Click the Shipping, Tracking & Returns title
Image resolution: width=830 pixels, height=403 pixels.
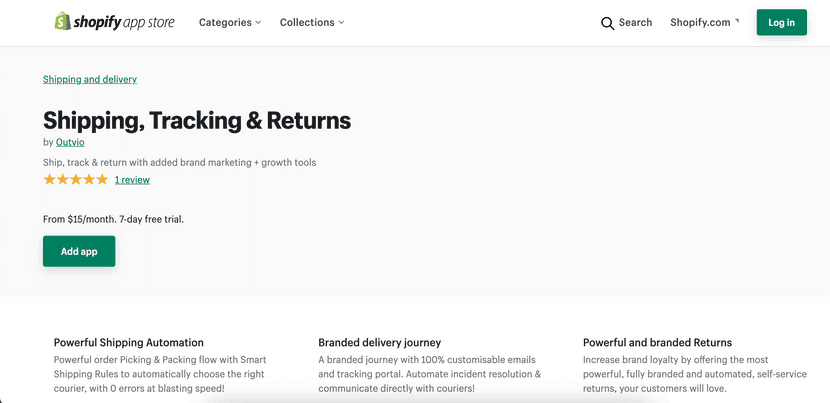click(197, 120)
